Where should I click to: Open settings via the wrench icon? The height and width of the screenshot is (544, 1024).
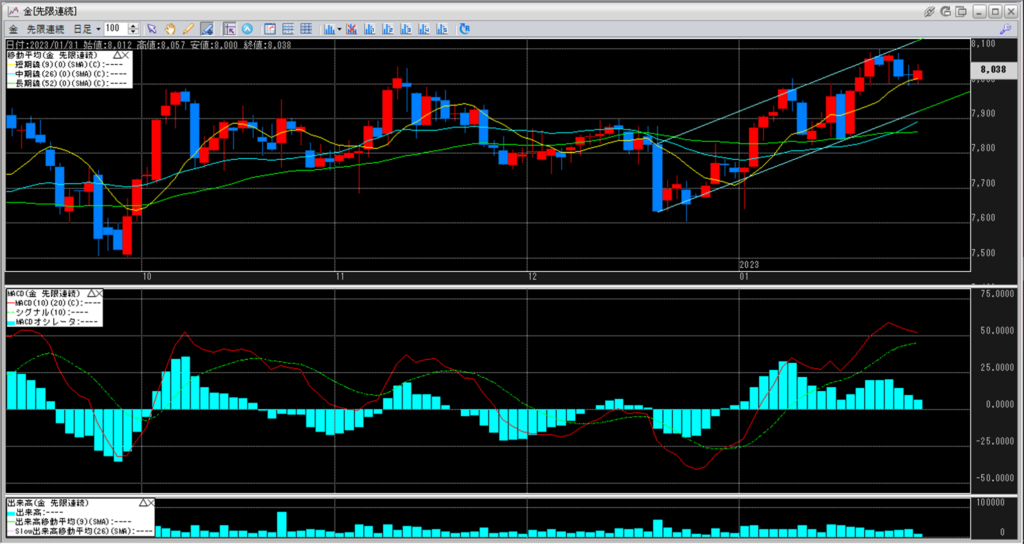coord(1005,29)
